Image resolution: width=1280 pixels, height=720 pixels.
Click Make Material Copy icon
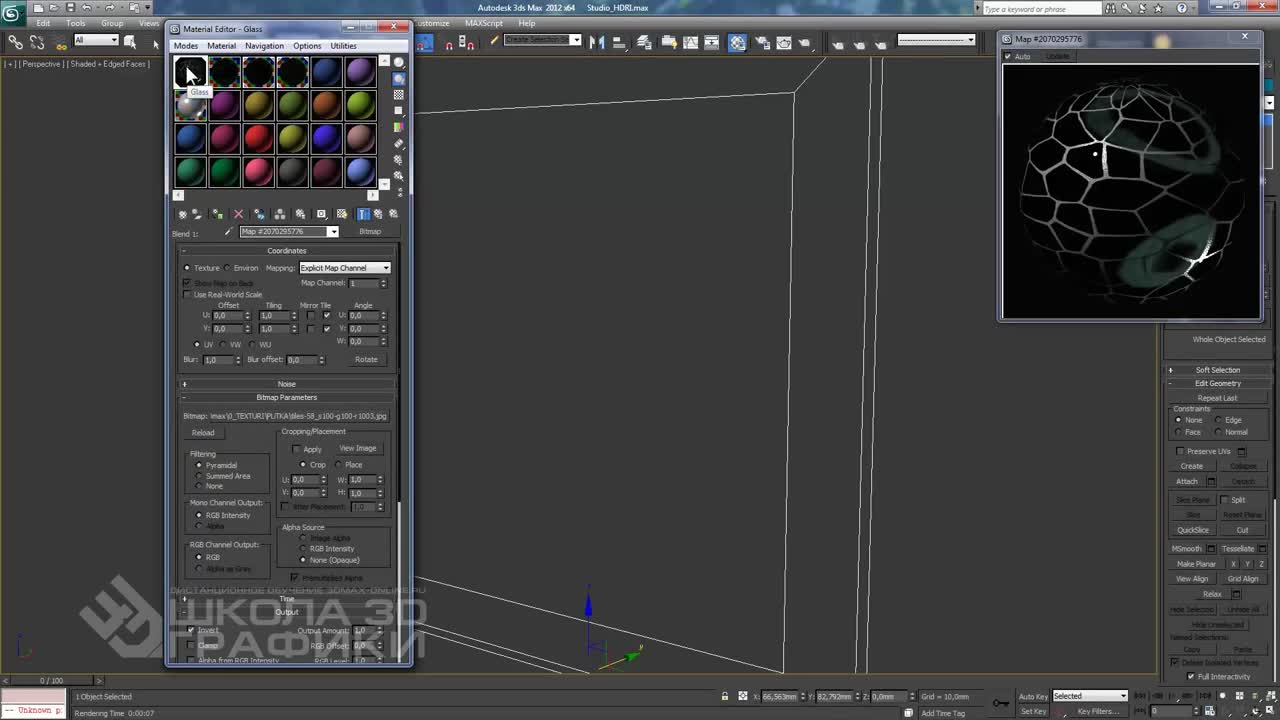[259, 214]
